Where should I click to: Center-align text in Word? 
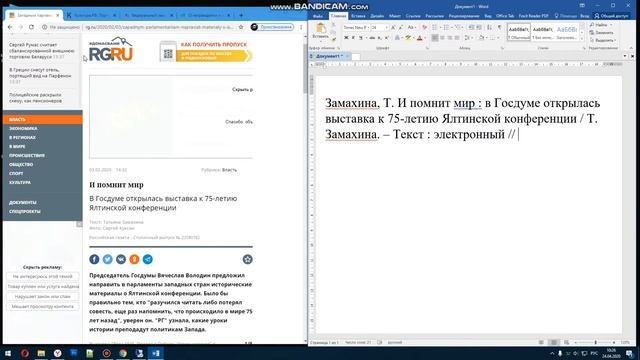[442, 38]
